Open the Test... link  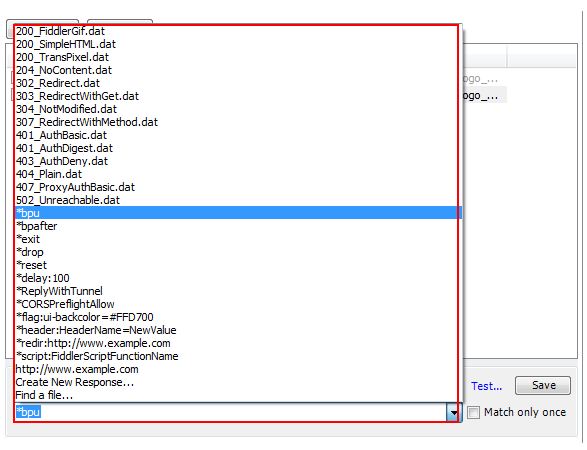(x=486, y=386)
